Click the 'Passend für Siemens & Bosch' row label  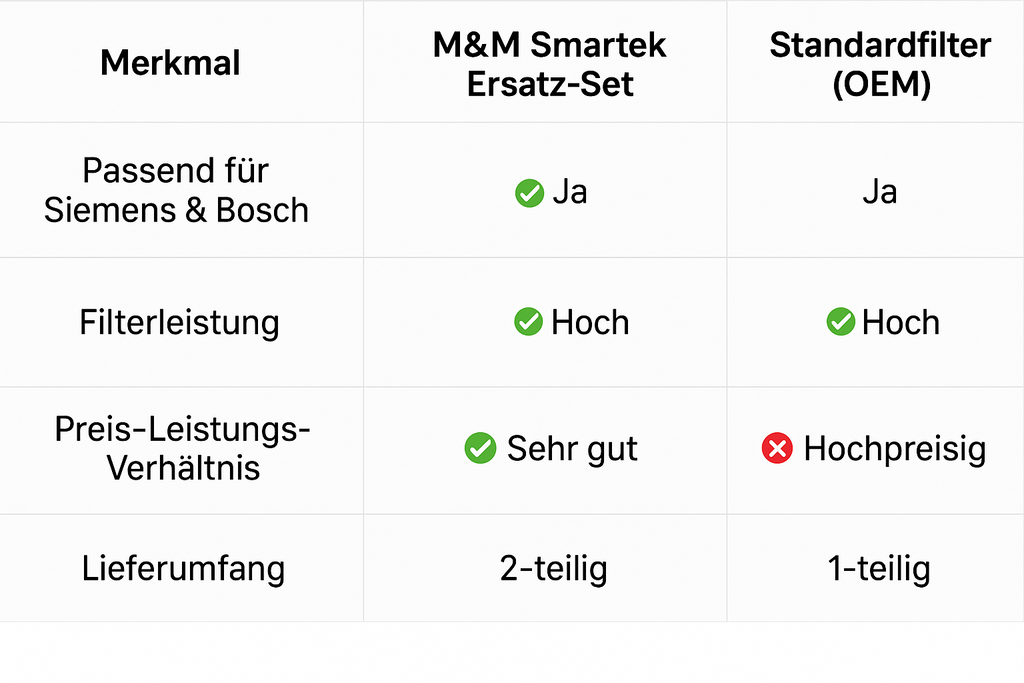pyautogui.click(x=176, y=190)
